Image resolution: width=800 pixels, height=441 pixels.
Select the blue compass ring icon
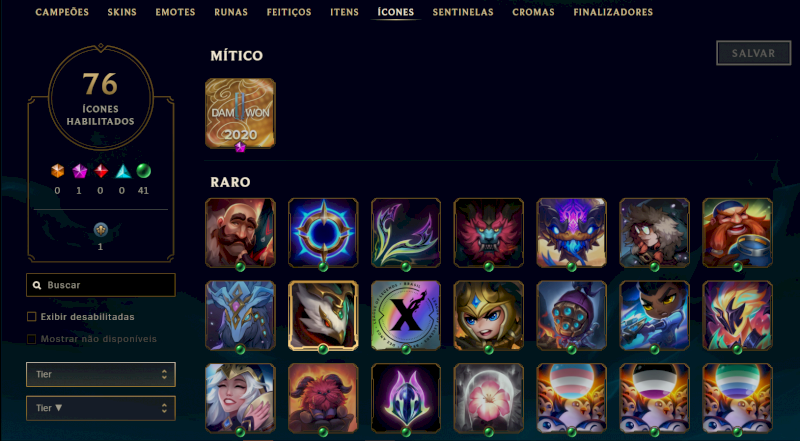click(323, 233)
